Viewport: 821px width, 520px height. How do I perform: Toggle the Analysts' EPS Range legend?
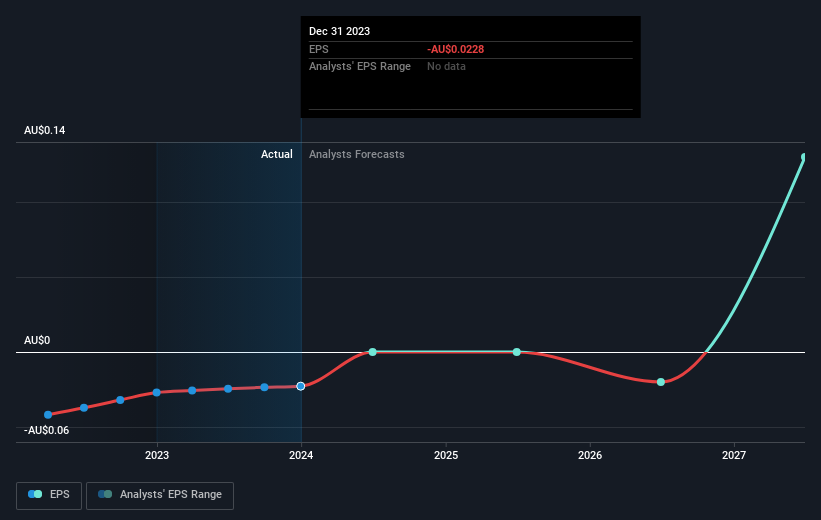(x=160, y=495)
